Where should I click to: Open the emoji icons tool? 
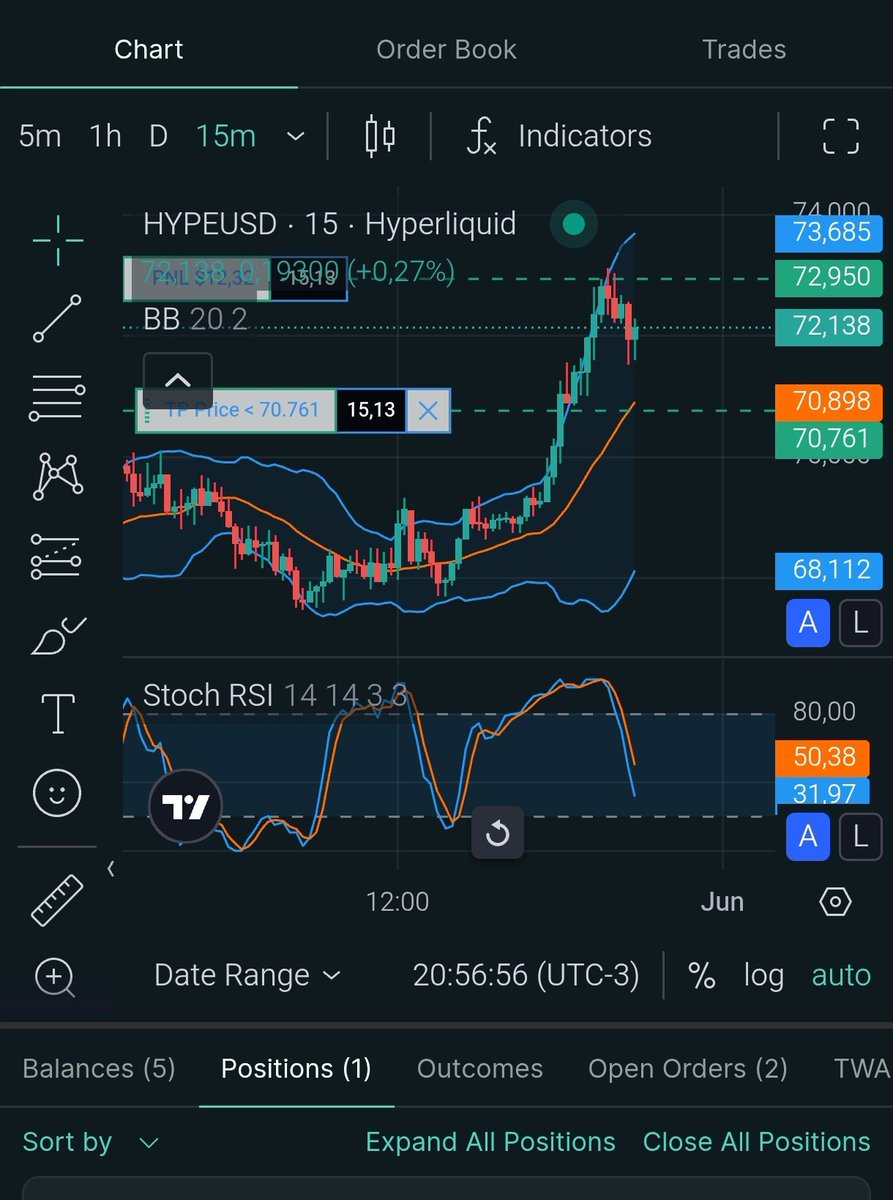(x=58, y=793)
